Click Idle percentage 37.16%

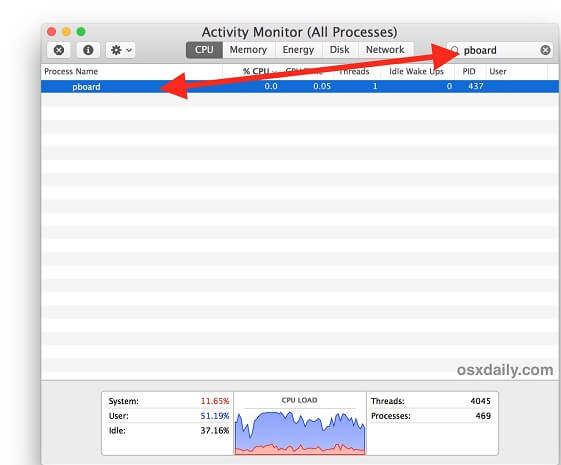[x=215, y=430]
